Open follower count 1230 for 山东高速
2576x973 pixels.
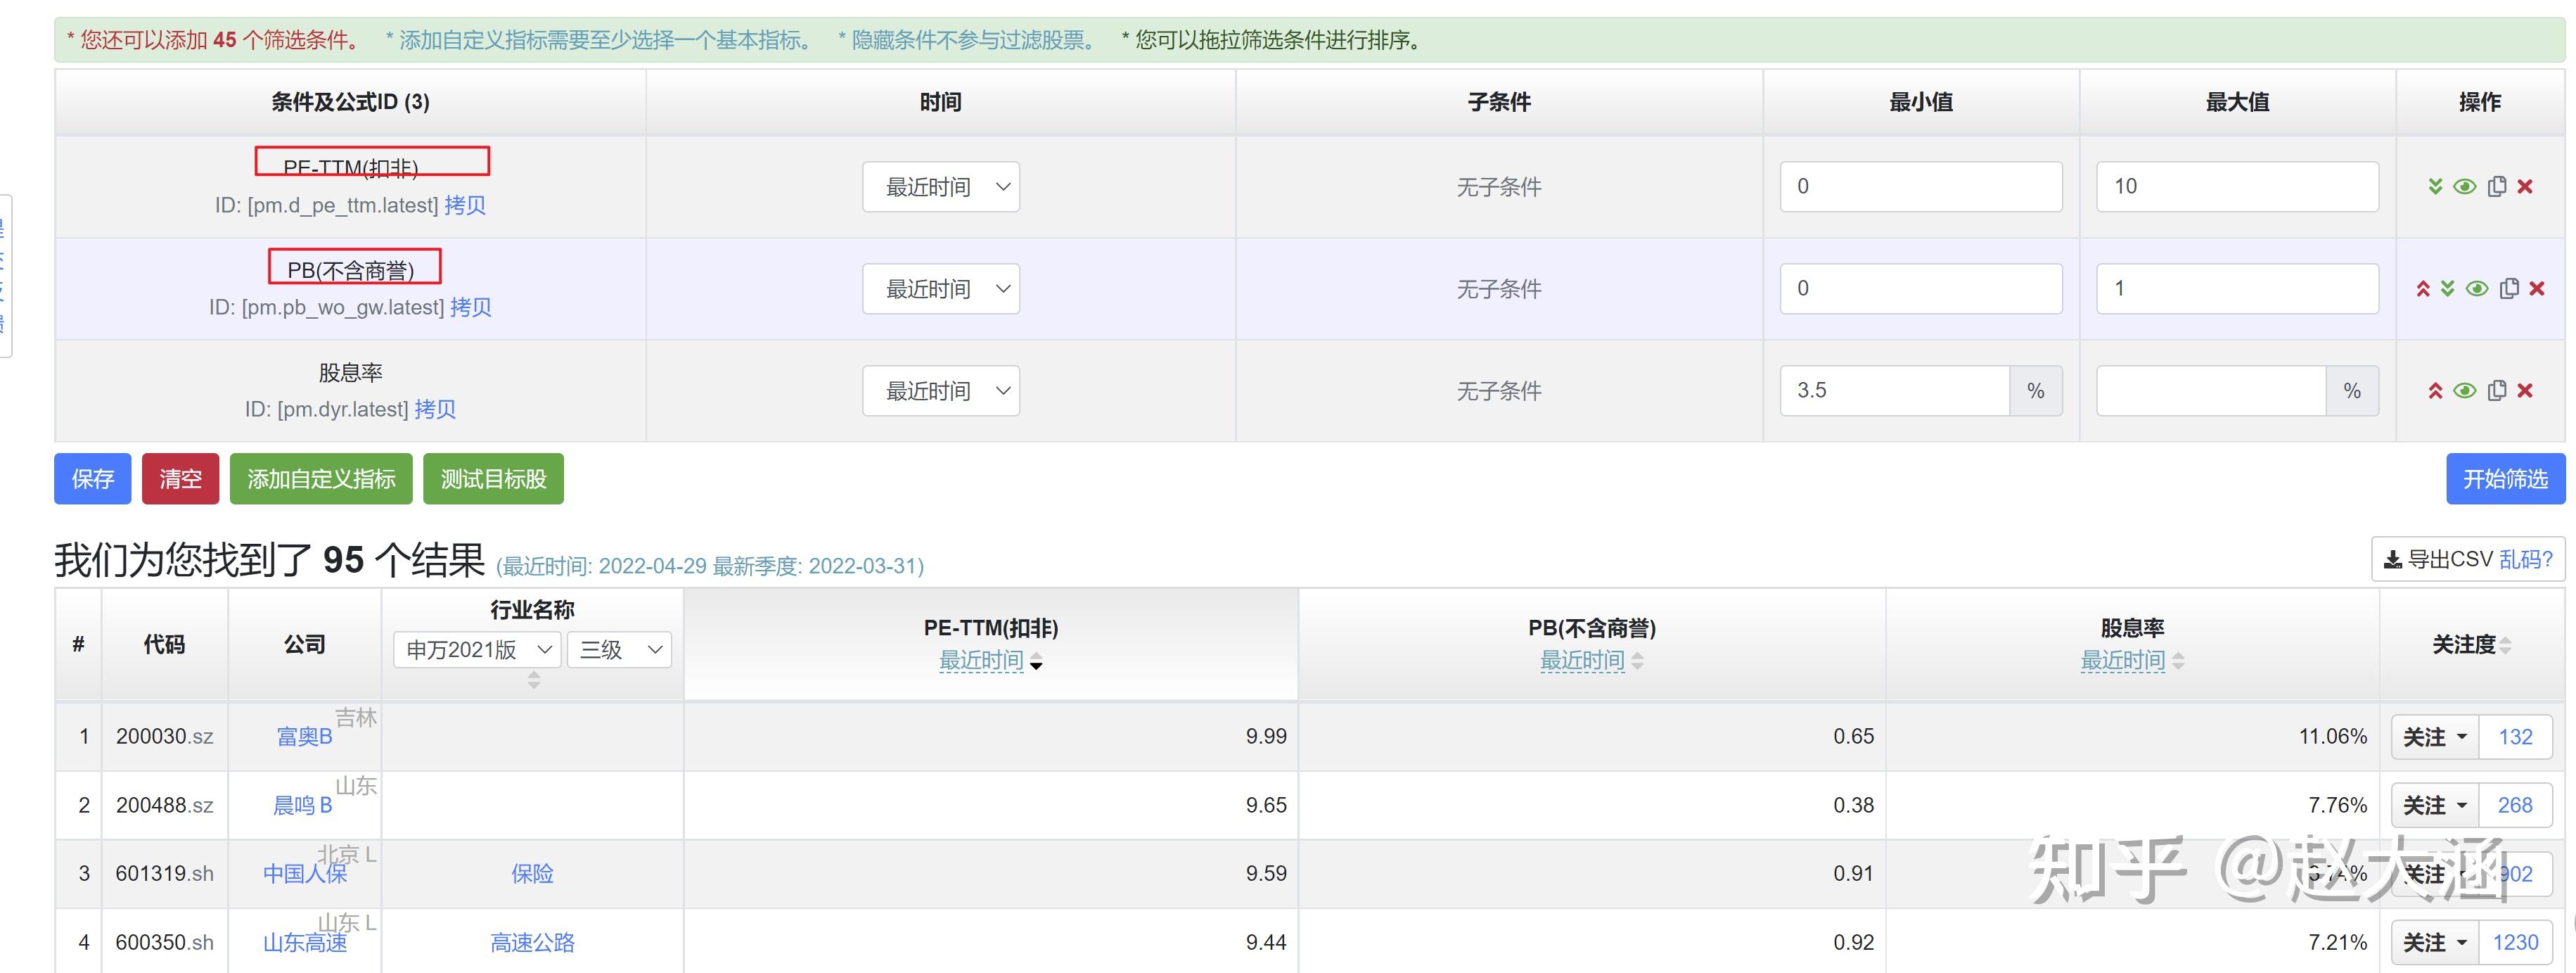coord(2515,943)
